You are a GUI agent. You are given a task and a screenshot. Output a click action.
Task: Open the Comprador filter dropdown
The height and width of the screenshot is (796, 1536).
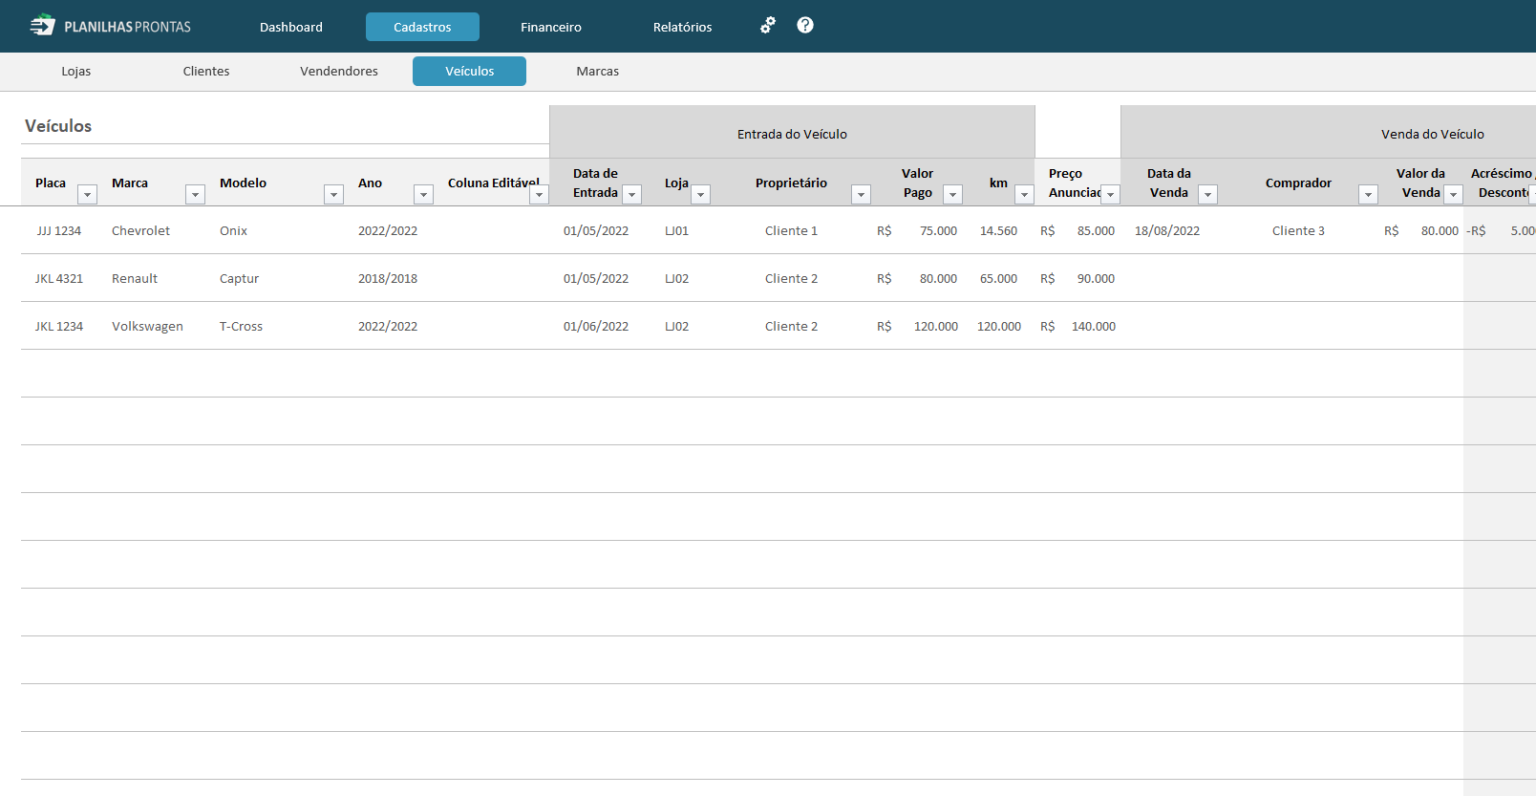[x=1368, y=194]
